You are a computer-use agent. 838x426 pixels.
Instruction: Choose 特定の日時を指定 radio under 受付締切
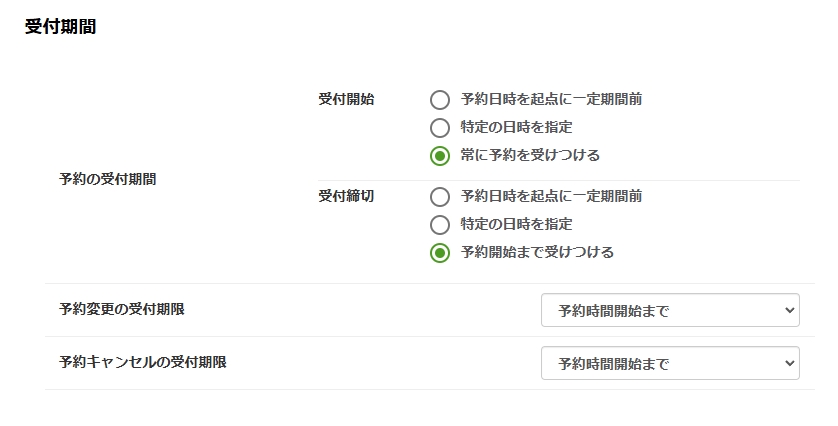[x=440, y=225]
